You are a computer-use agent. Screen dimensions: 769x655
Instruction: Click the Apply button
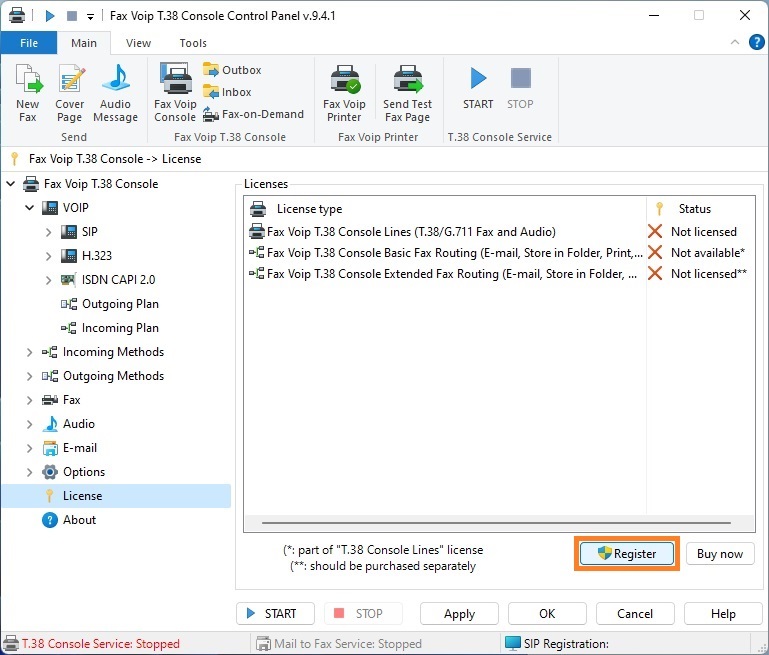[x=459, y=614]
